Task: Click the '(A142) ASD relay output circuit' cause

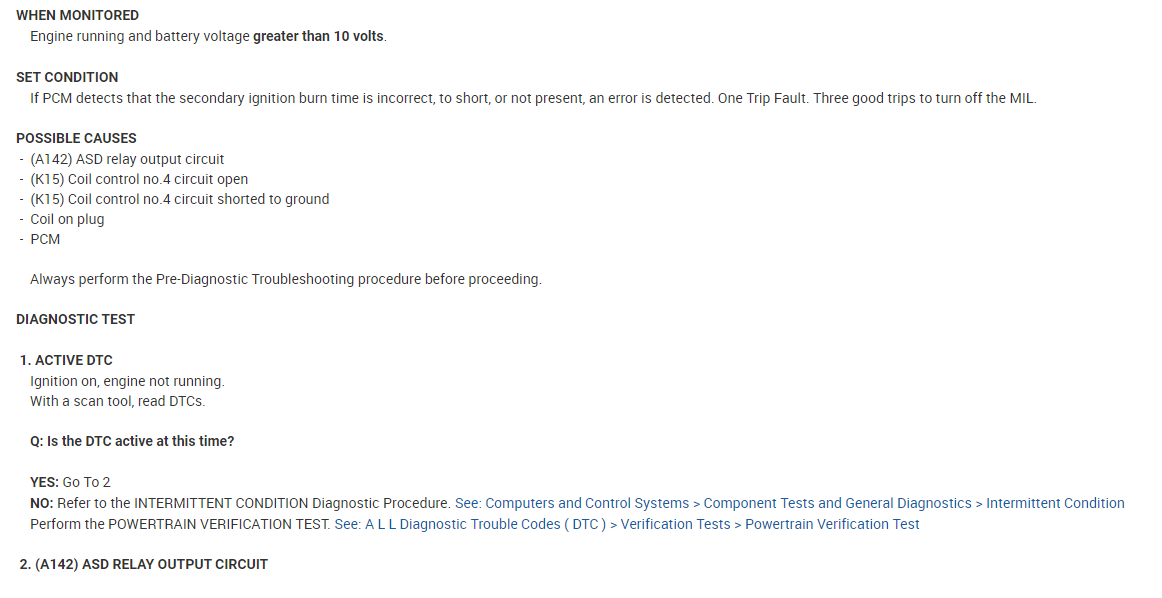Action: pyautogui.click(x=127, y=159)
